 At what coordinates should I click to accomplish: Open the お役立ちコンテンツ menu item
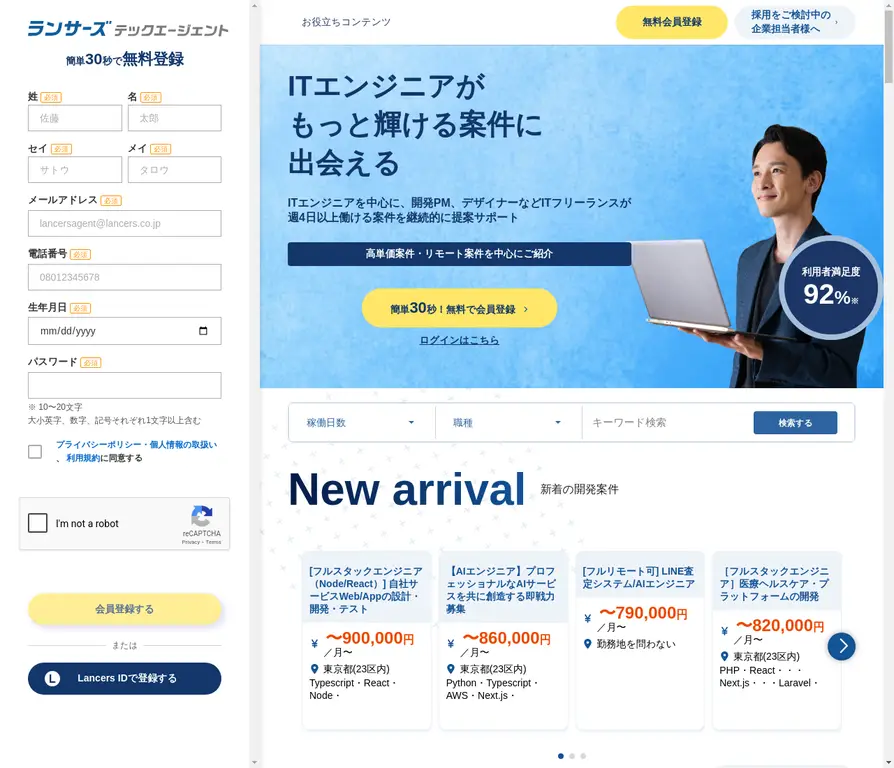[346, 22]
